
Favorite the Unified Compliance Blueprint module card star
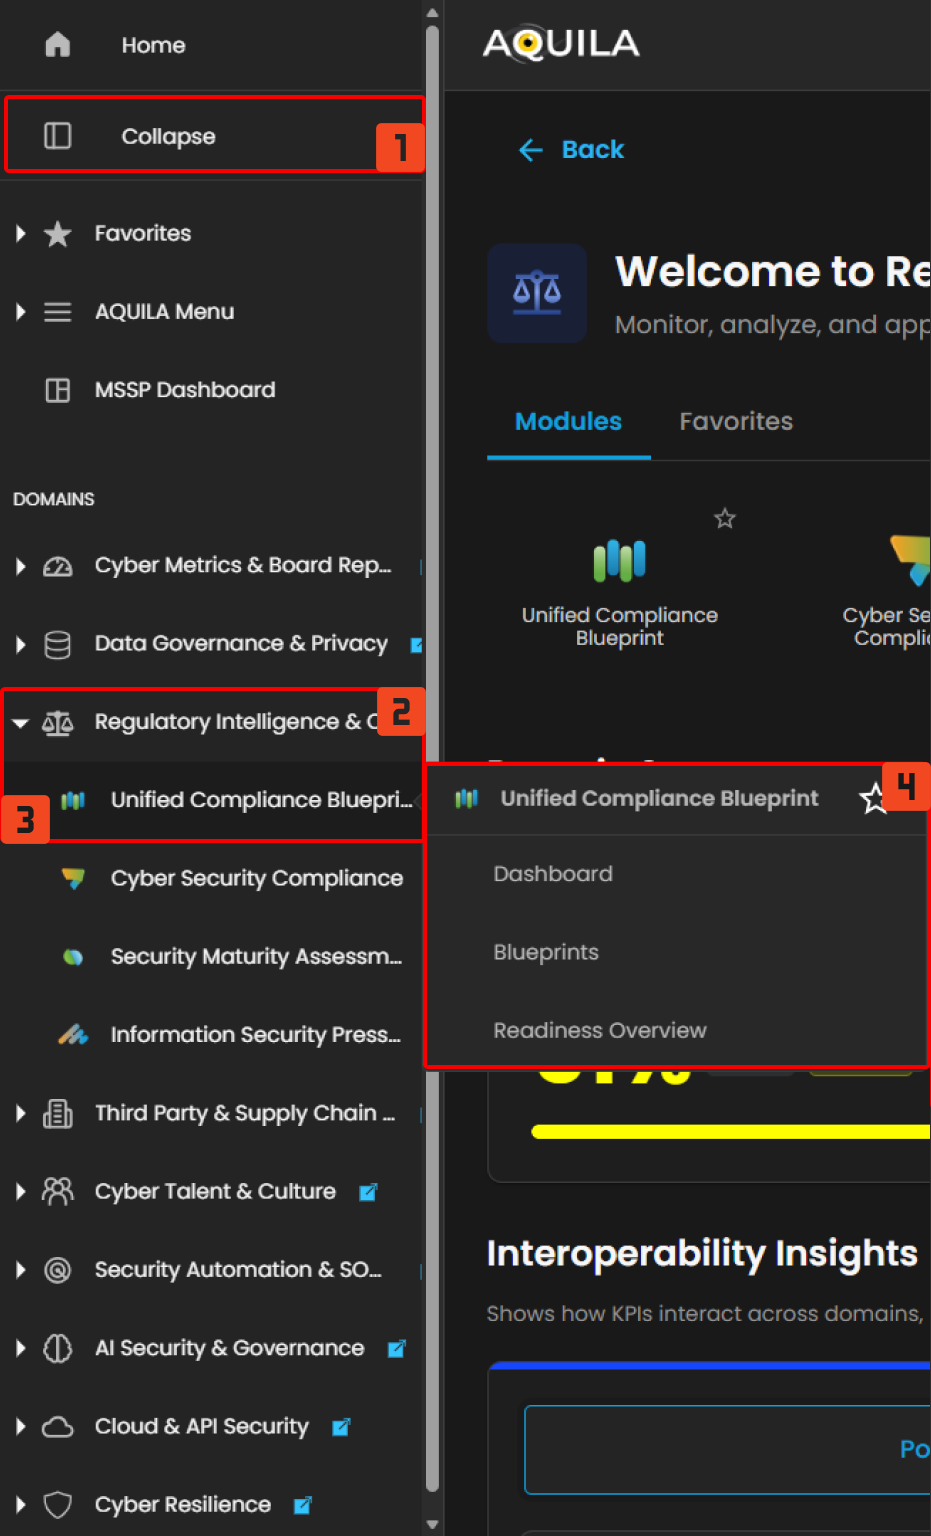coord(725,518)
